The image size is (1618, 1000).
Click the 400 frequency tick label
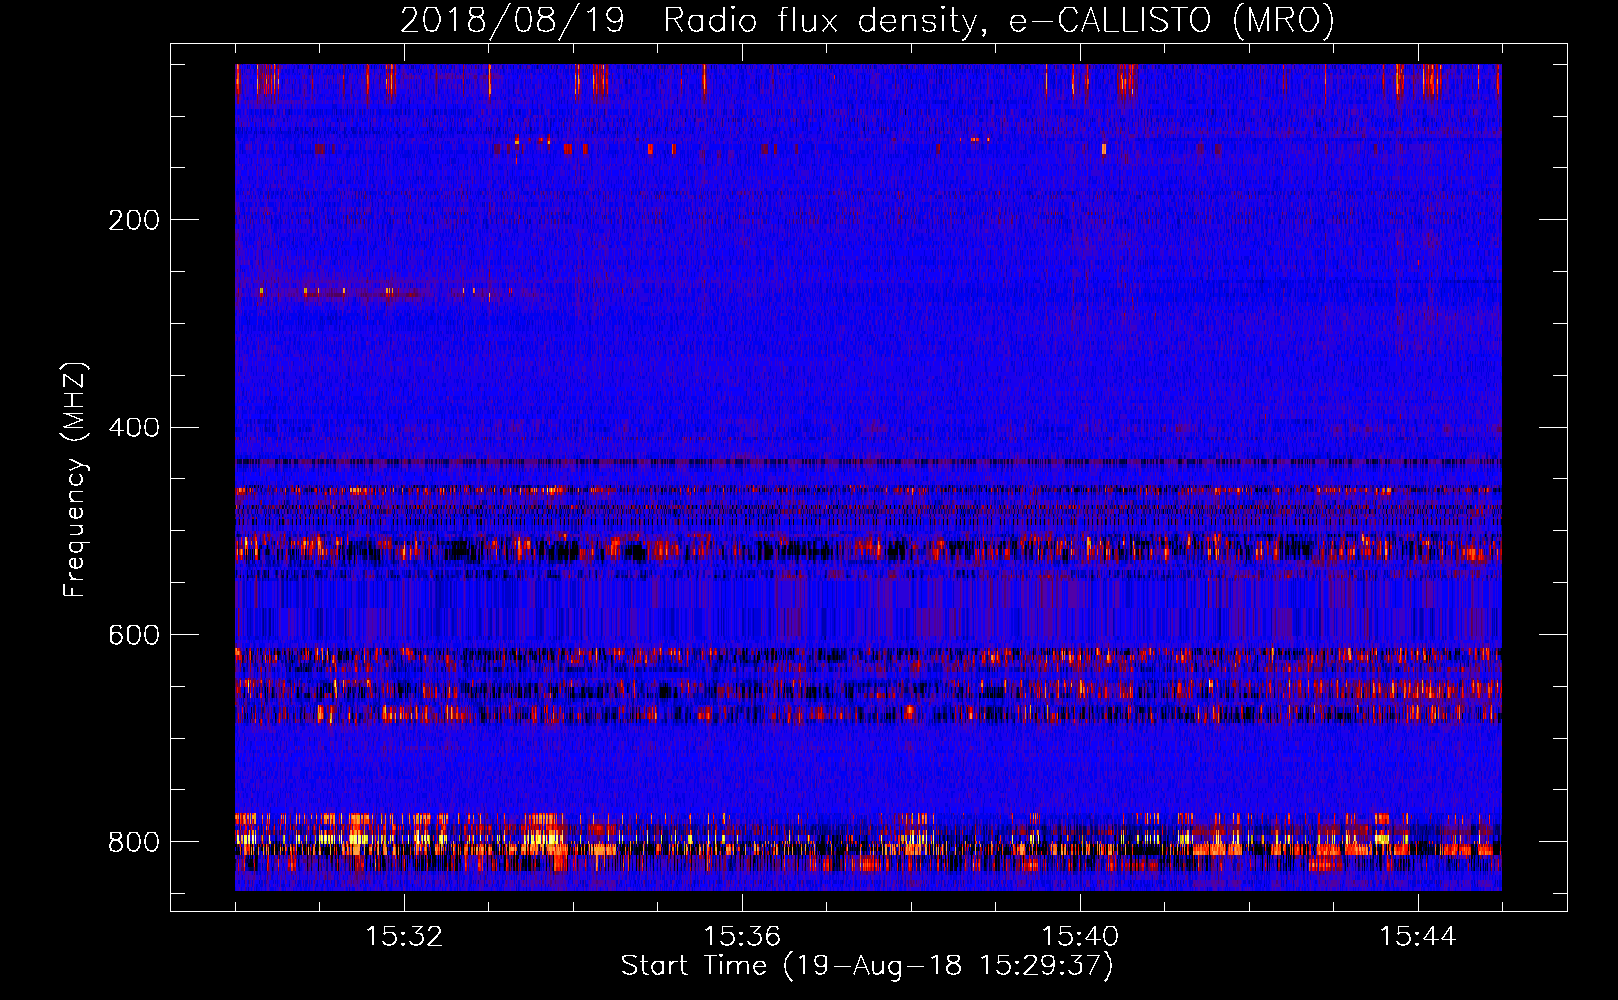click(x=134, y=428)
